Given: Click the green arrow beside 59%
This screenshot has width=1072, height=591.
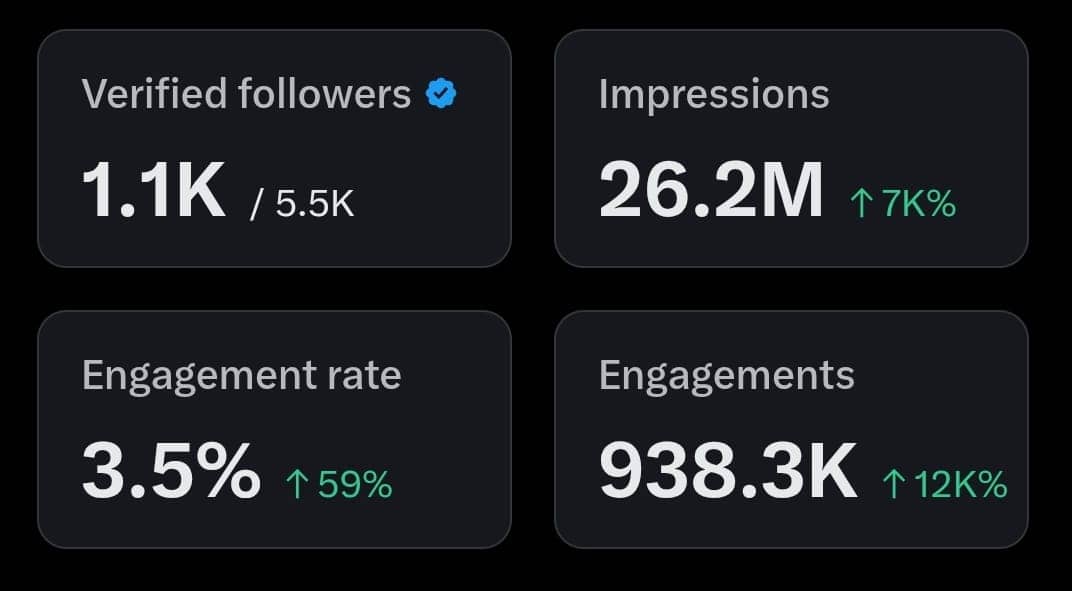Looking at the screenshot, I should click(297, 484).
